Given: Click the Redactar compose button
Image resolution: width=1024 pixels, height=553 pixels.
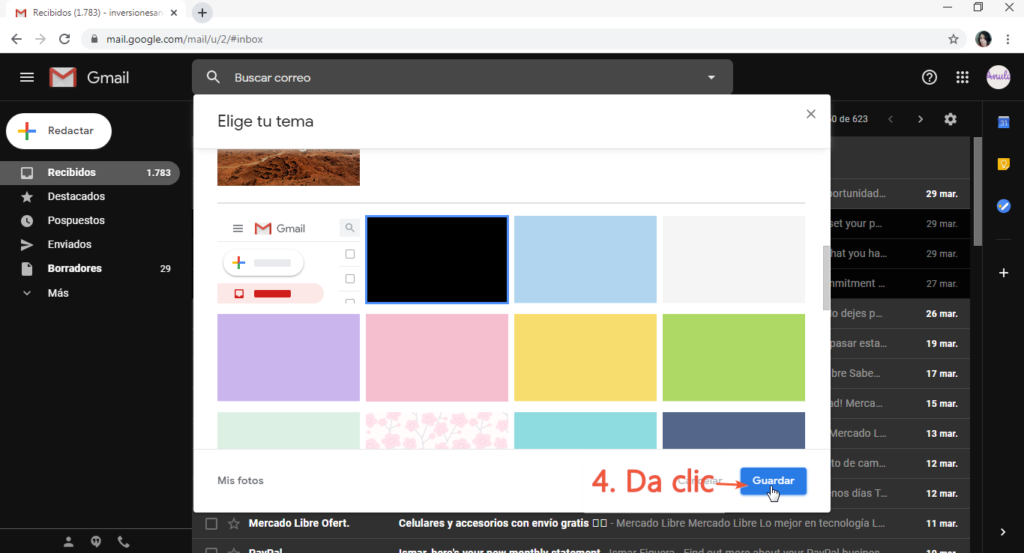Looking at the screenshot, I should coord(59,131).
